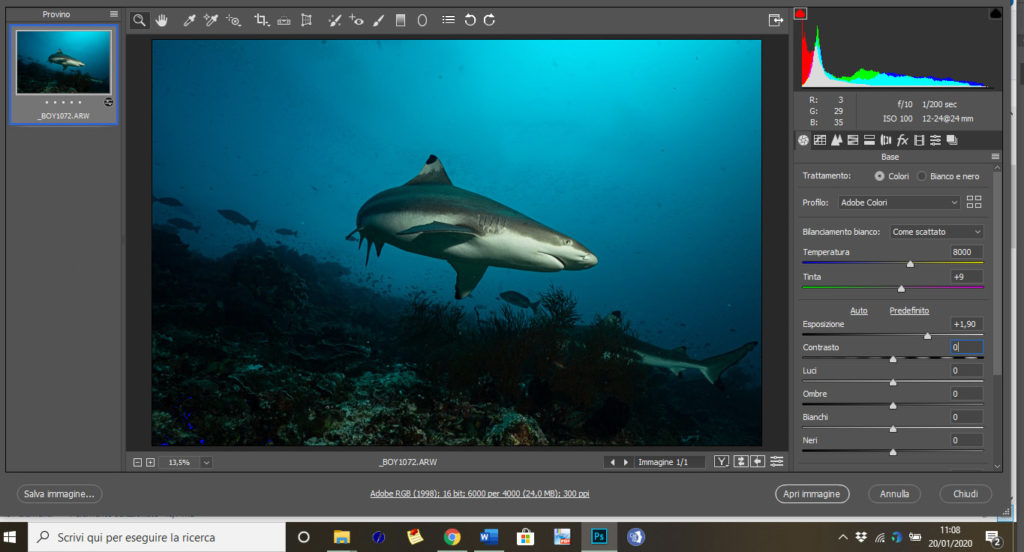Click the Temperatura slider handle
1024x552 pixels.
click(910, 264)
